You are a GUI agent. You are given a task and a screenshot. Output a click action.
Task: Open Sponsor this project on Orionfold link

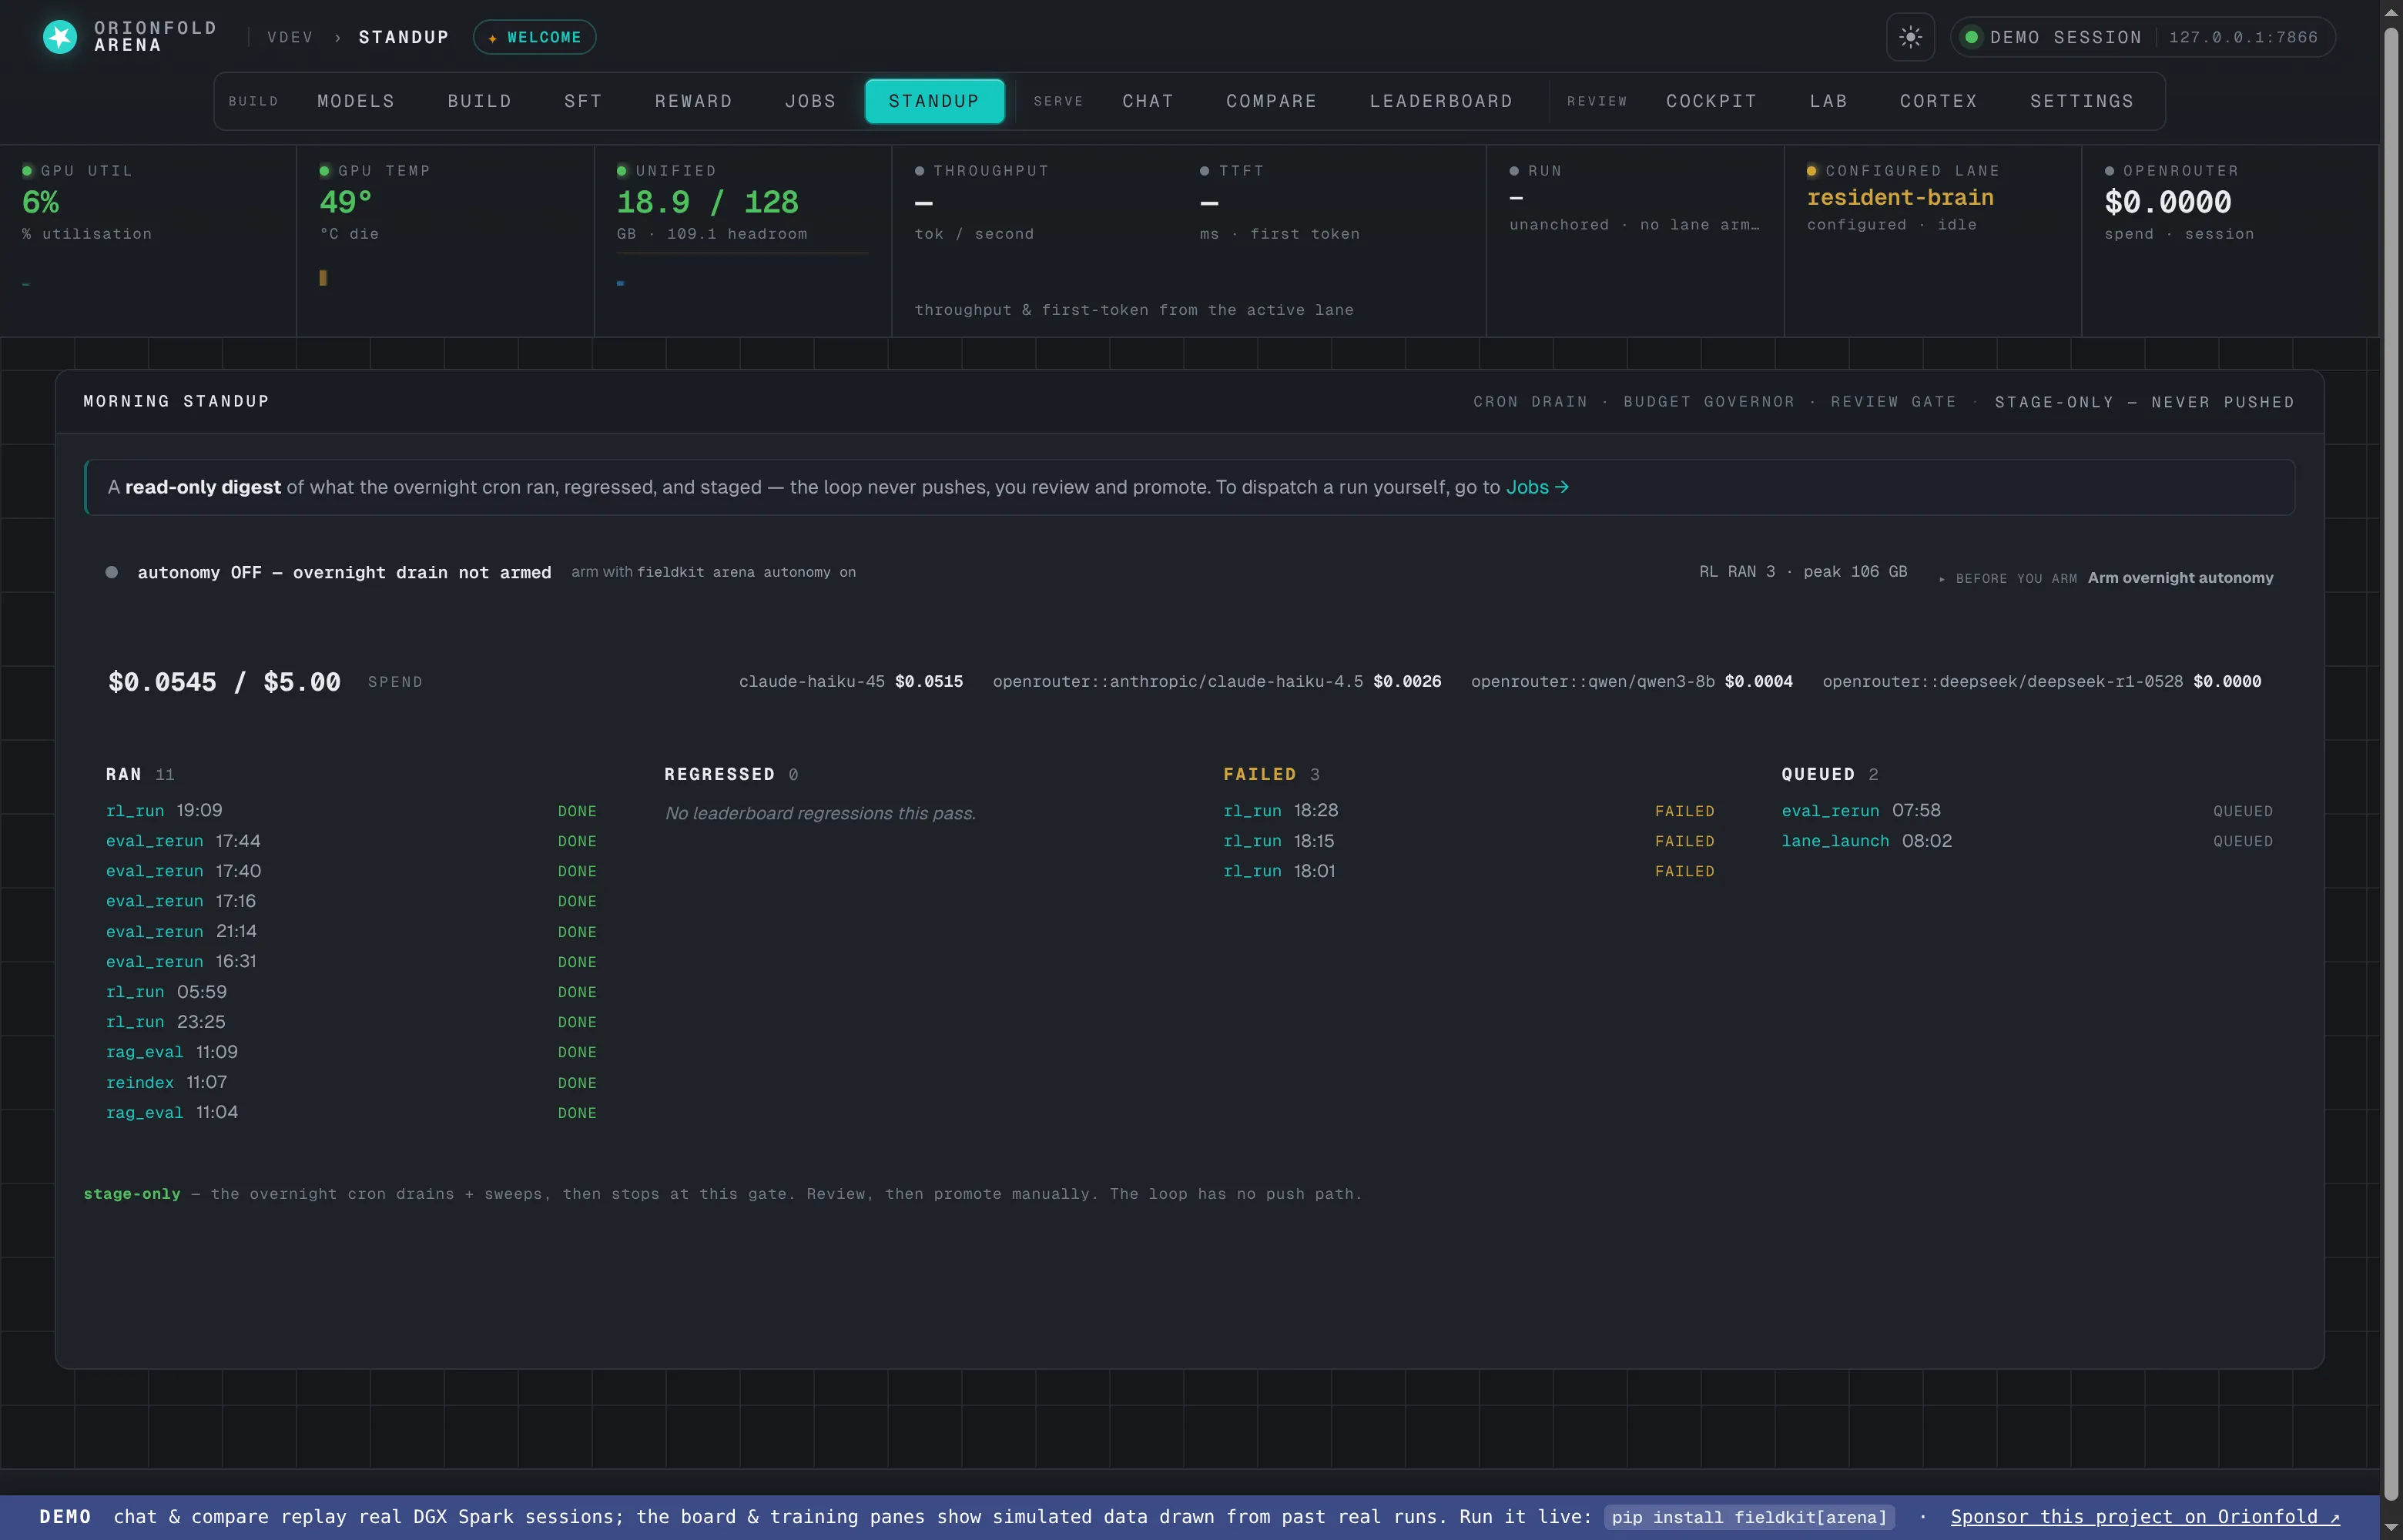click(x=2145, y=1517)
